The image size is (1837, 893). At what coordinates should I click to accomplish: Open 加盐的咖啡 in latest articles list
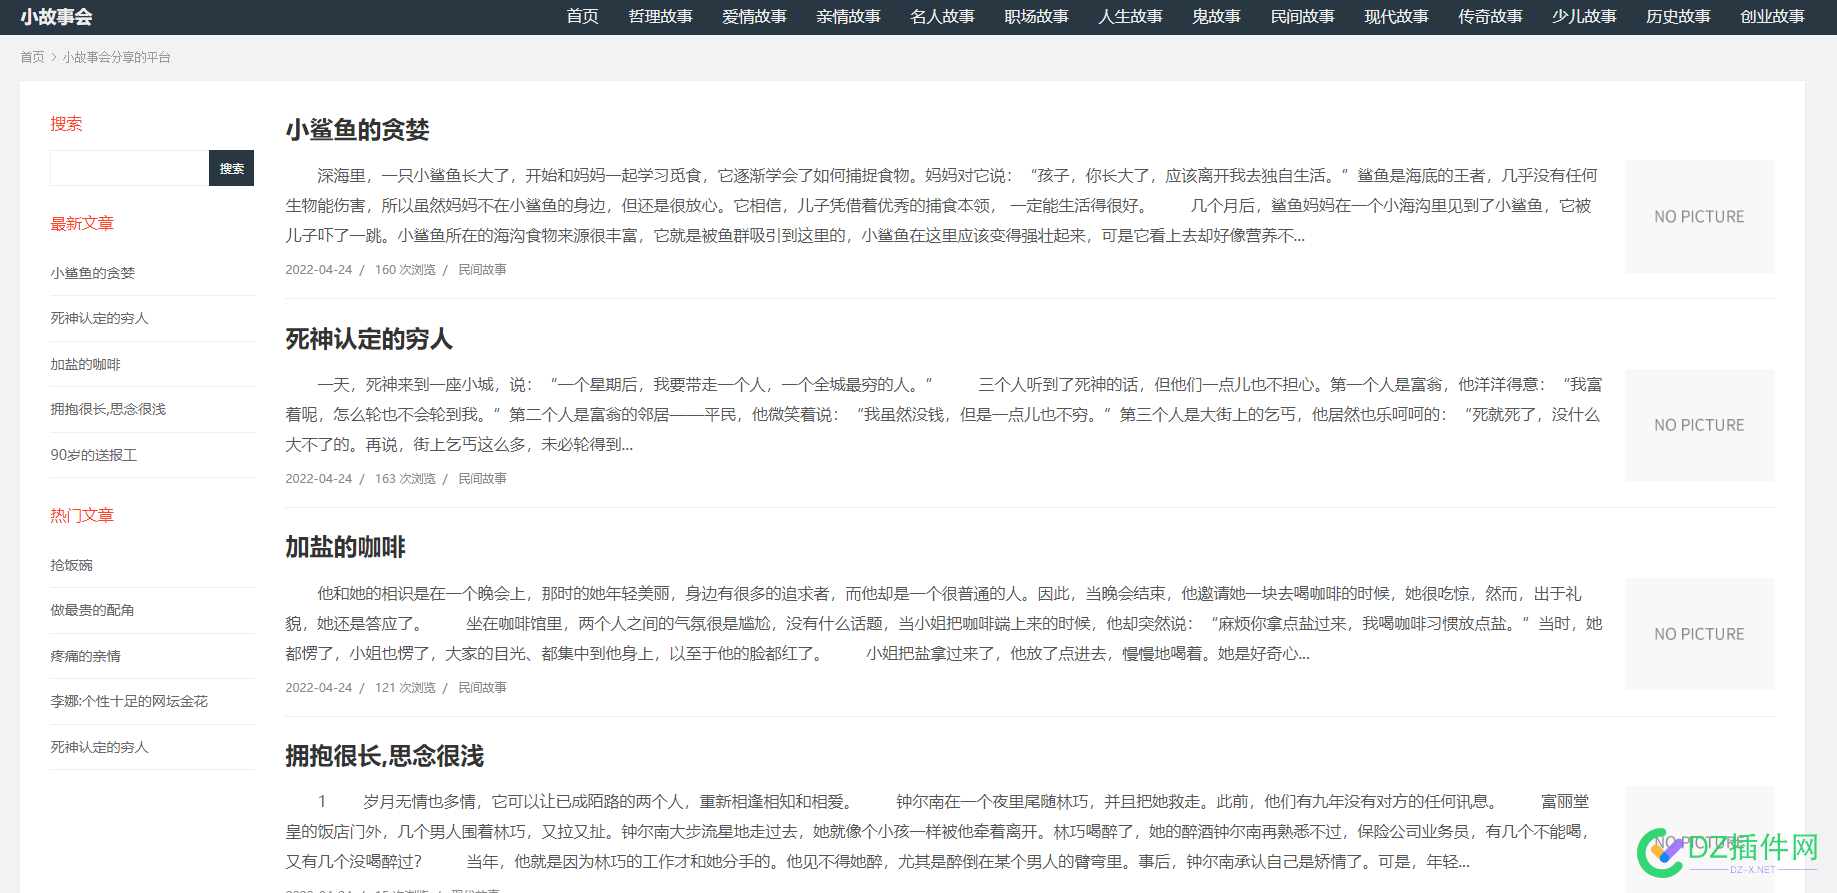(85, 364)
